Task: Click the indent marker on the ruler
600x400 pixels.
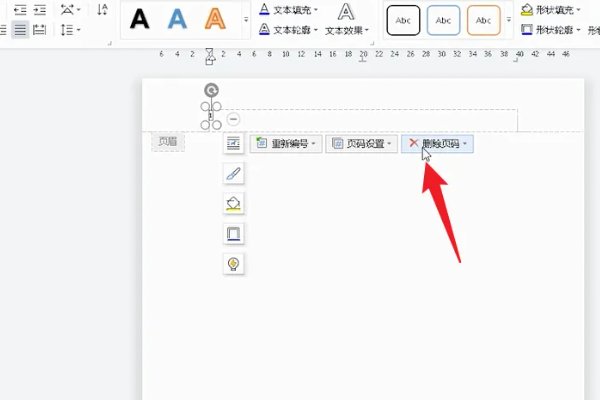Action: [210, 56]
